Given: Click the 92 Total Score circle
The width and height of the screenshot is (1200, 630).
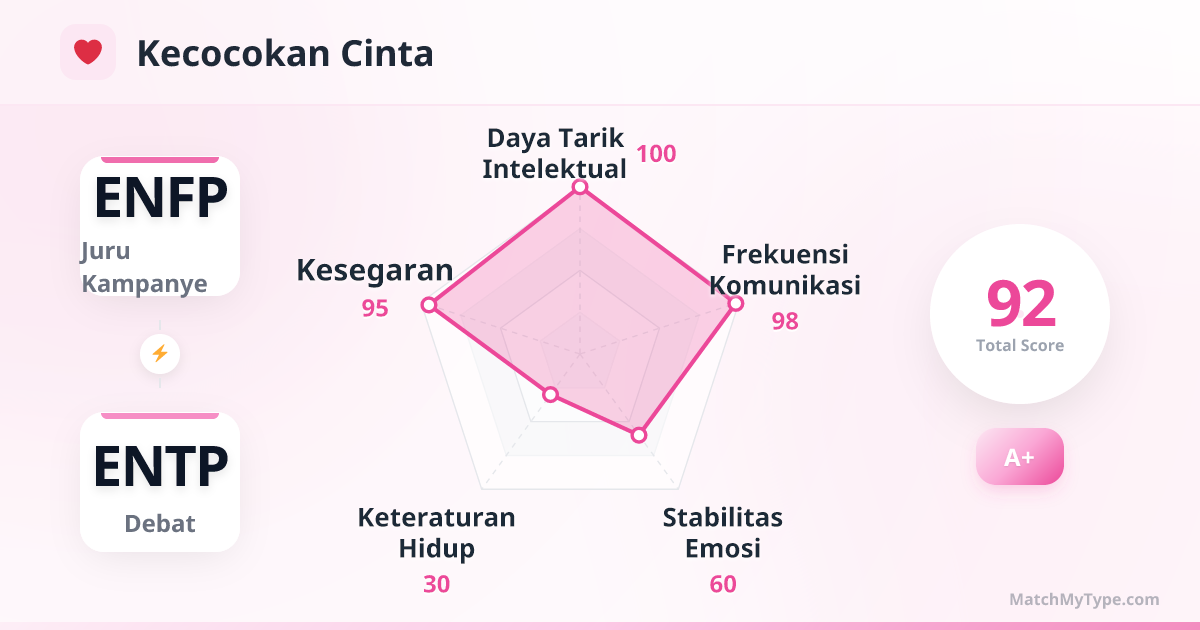Looking at the screenshot, I should point(1019,314).
